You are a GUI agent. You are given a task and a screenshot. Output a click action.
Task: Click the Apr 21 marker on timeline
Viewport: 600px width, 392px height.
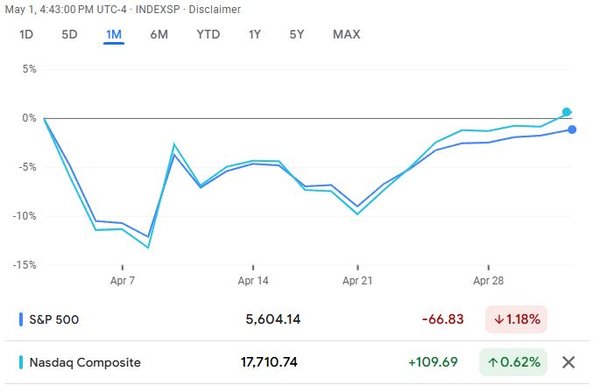click(357, 280)
